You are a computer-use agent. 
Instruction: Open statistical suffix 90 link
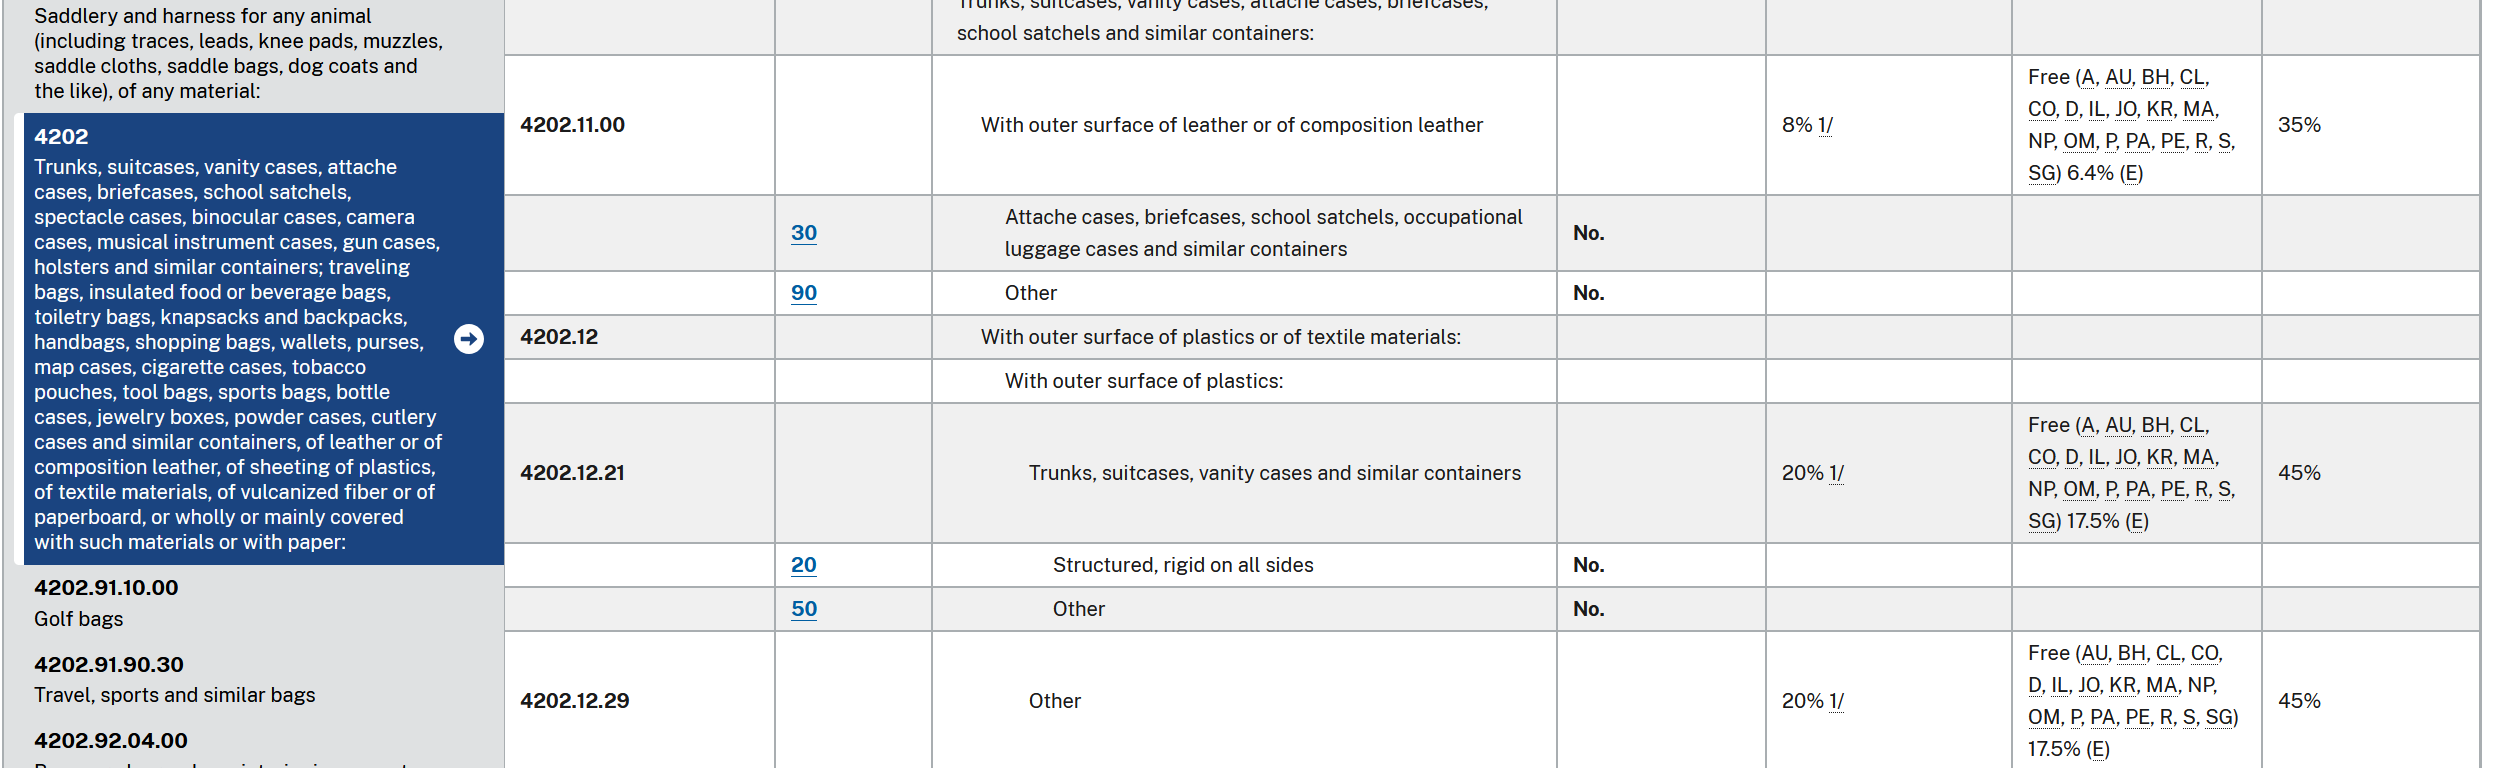pyautogui.click(x=804, y=293)
